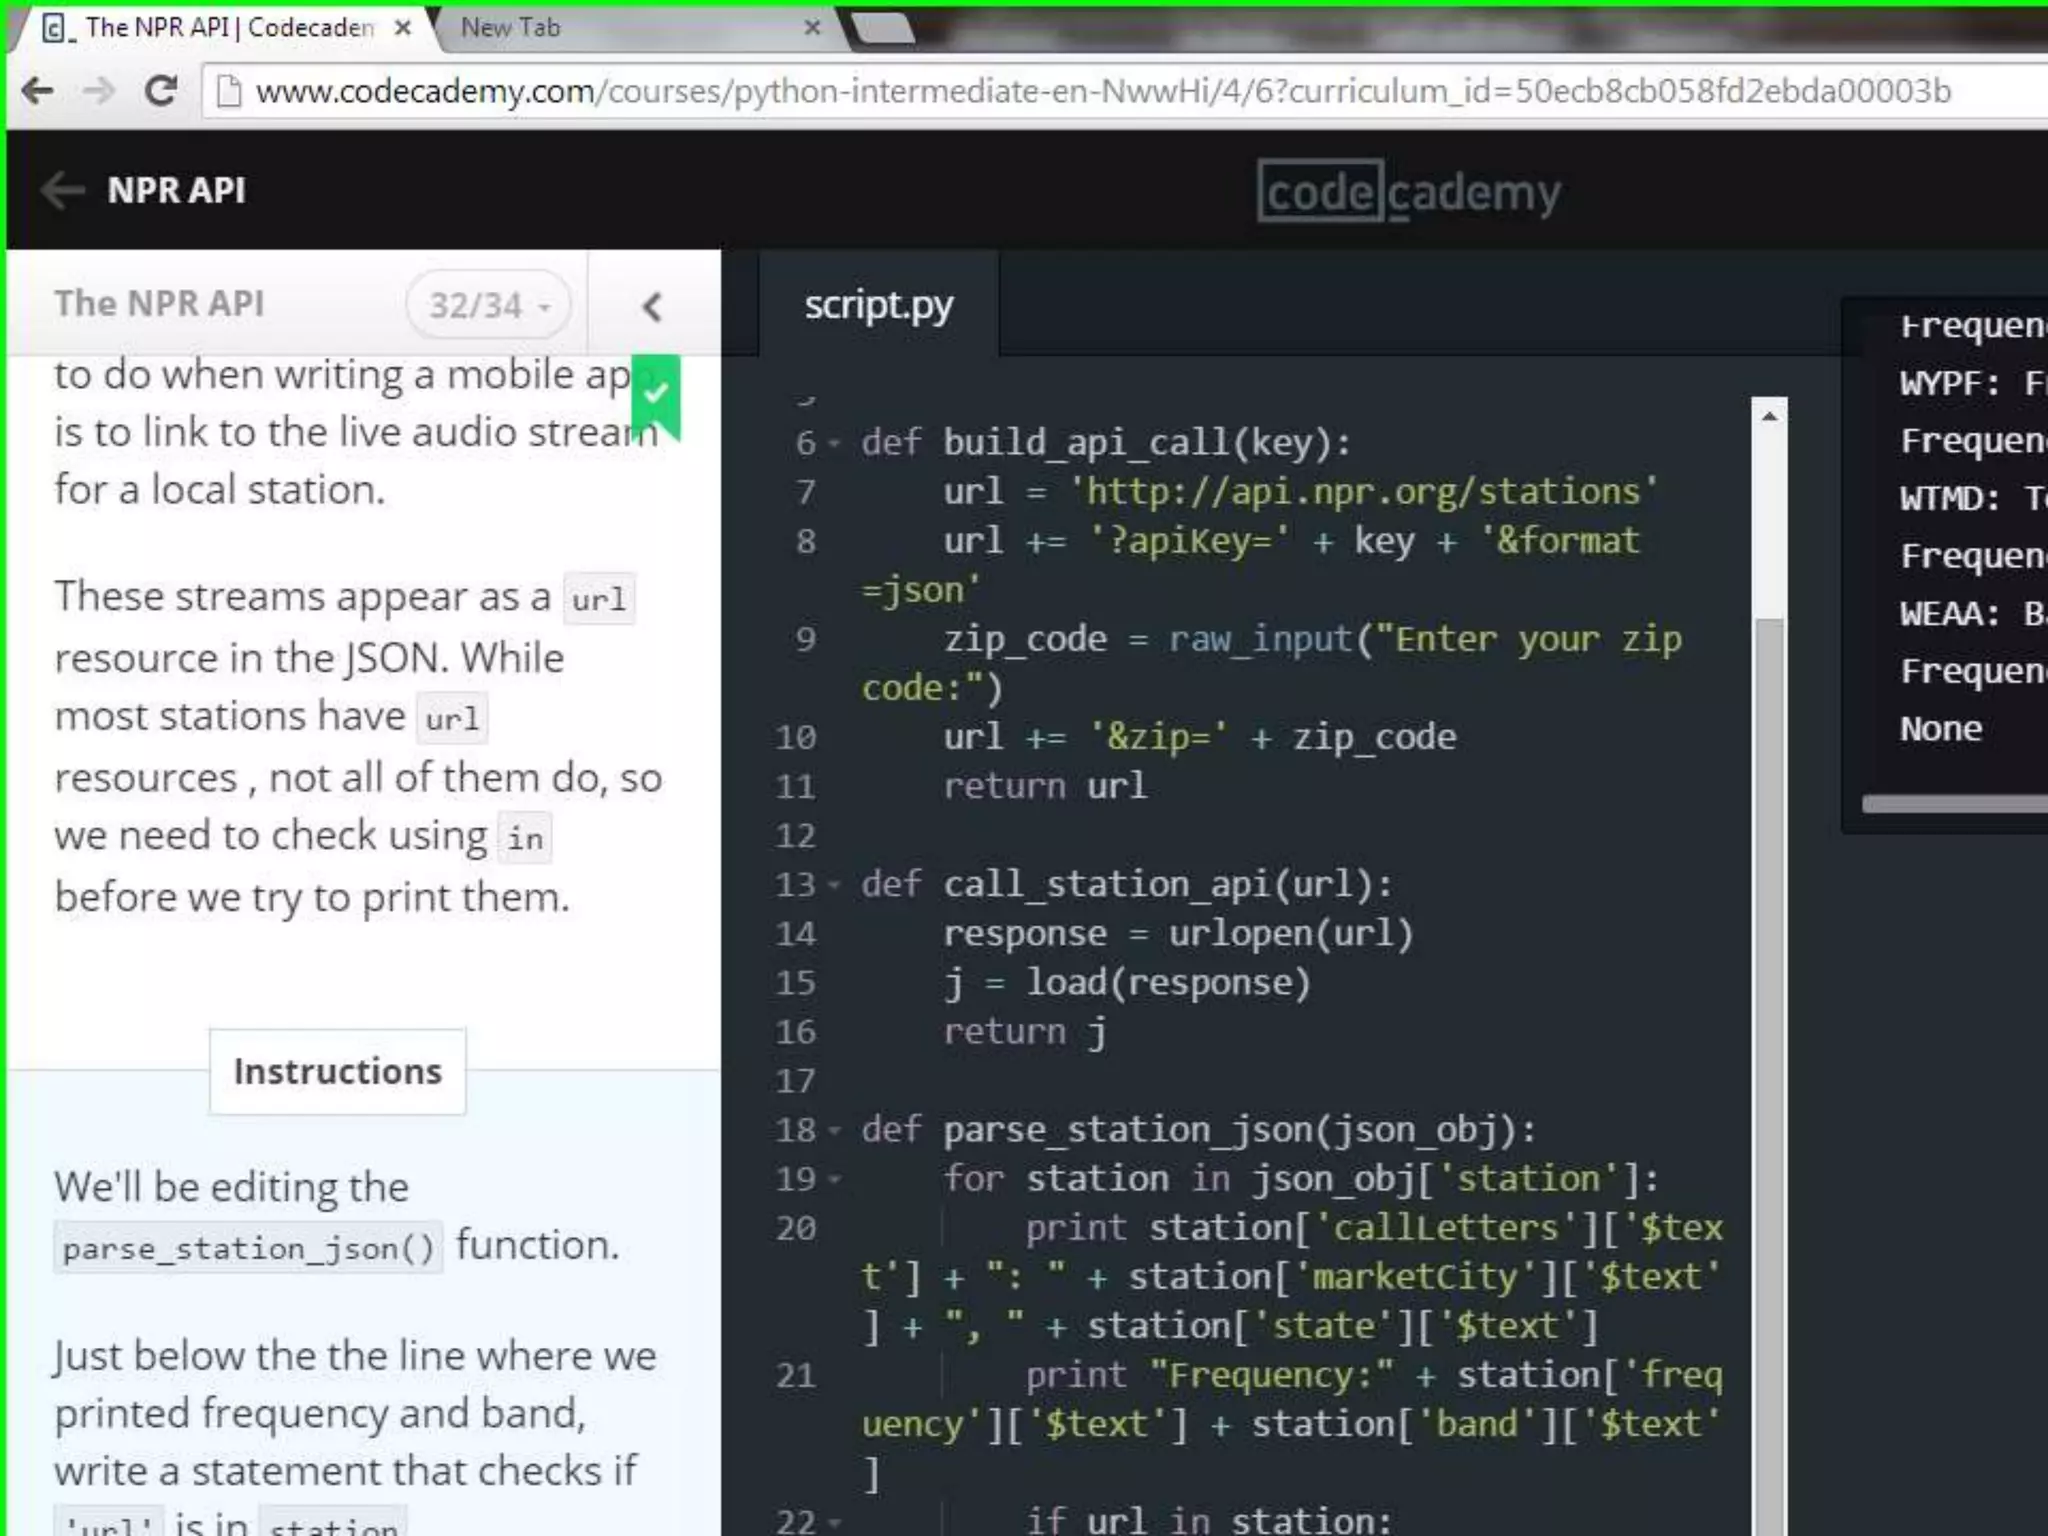Click the NPR API course title

tap(176, 189)
